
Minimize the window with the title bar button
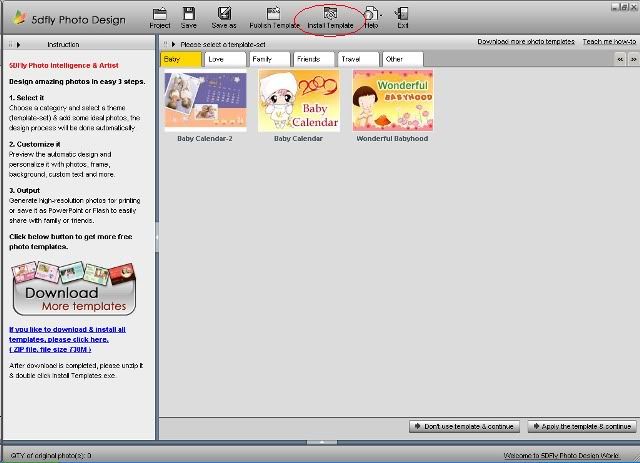[616, 7]
